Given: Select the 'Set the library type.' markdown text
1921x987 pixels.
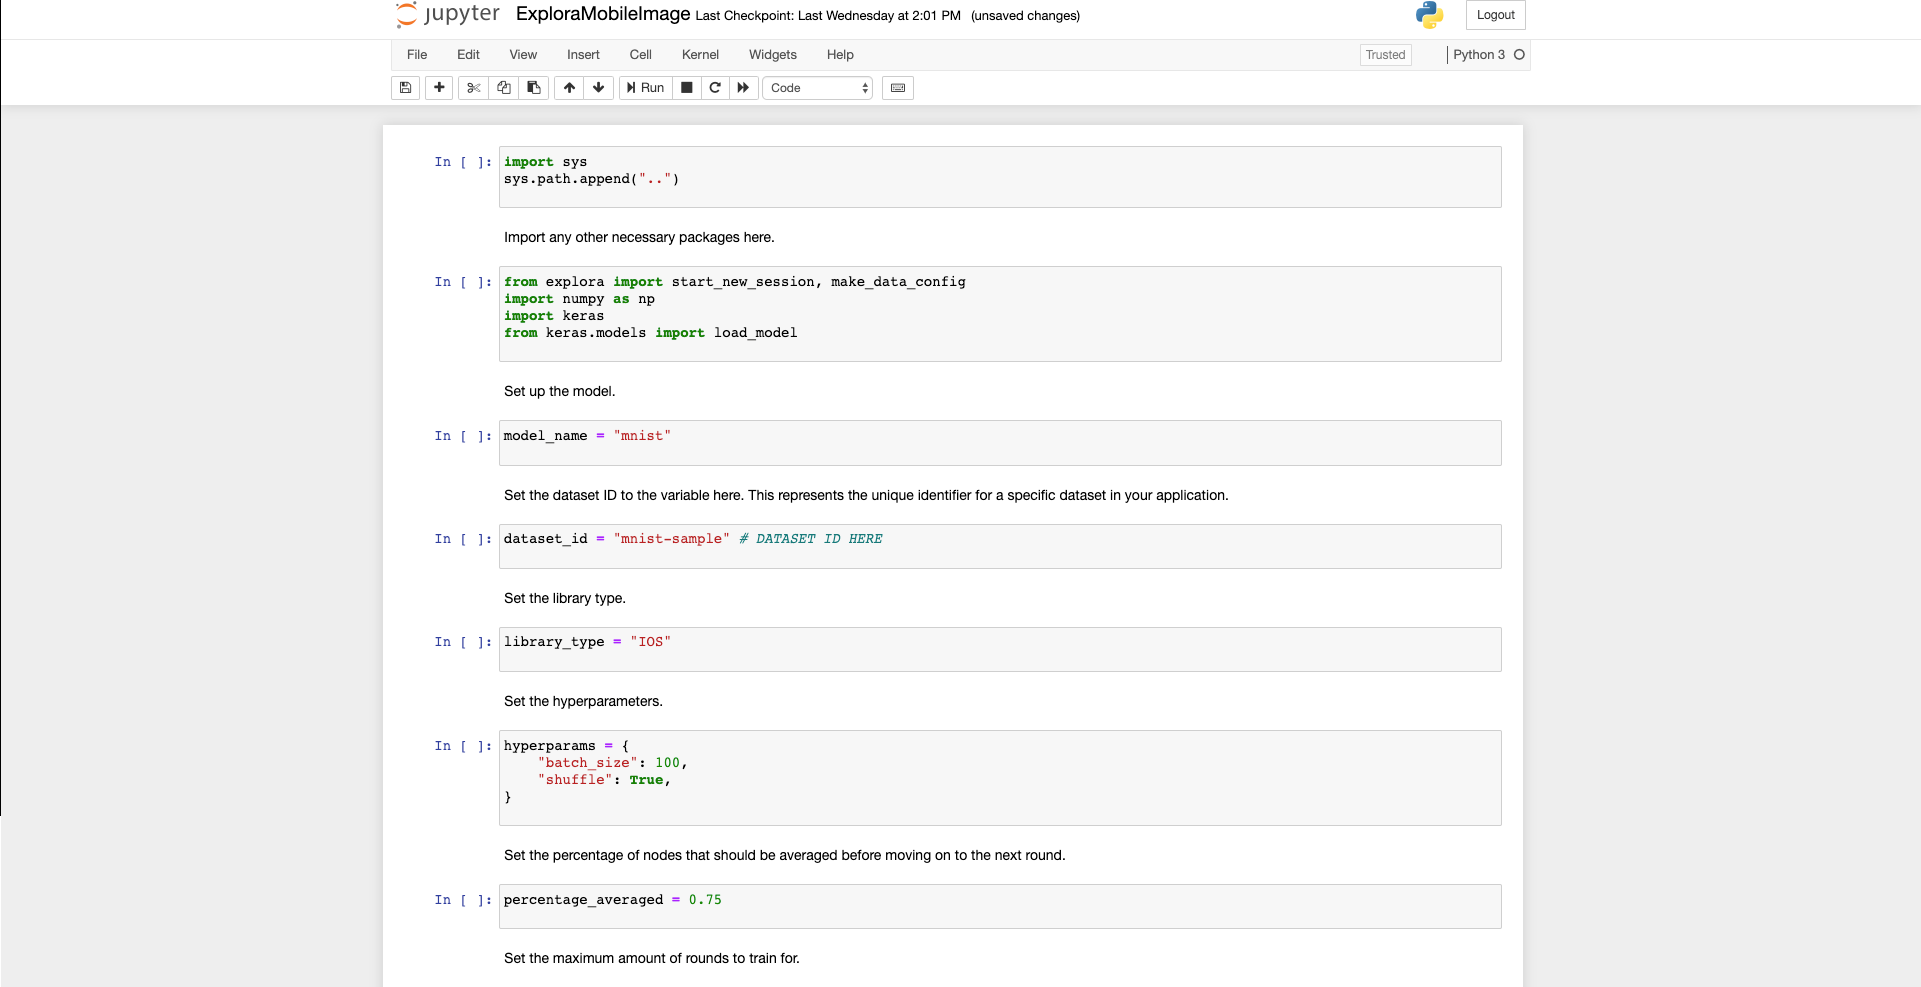Looking at the screenshot, I should click(565, 599).
